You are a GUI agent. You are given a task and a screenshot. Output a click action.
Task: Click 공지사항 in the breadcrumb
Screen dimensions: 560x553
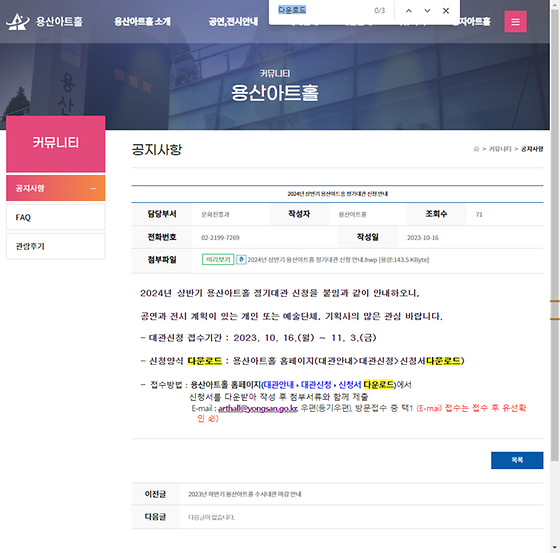(x=532, y=149)
